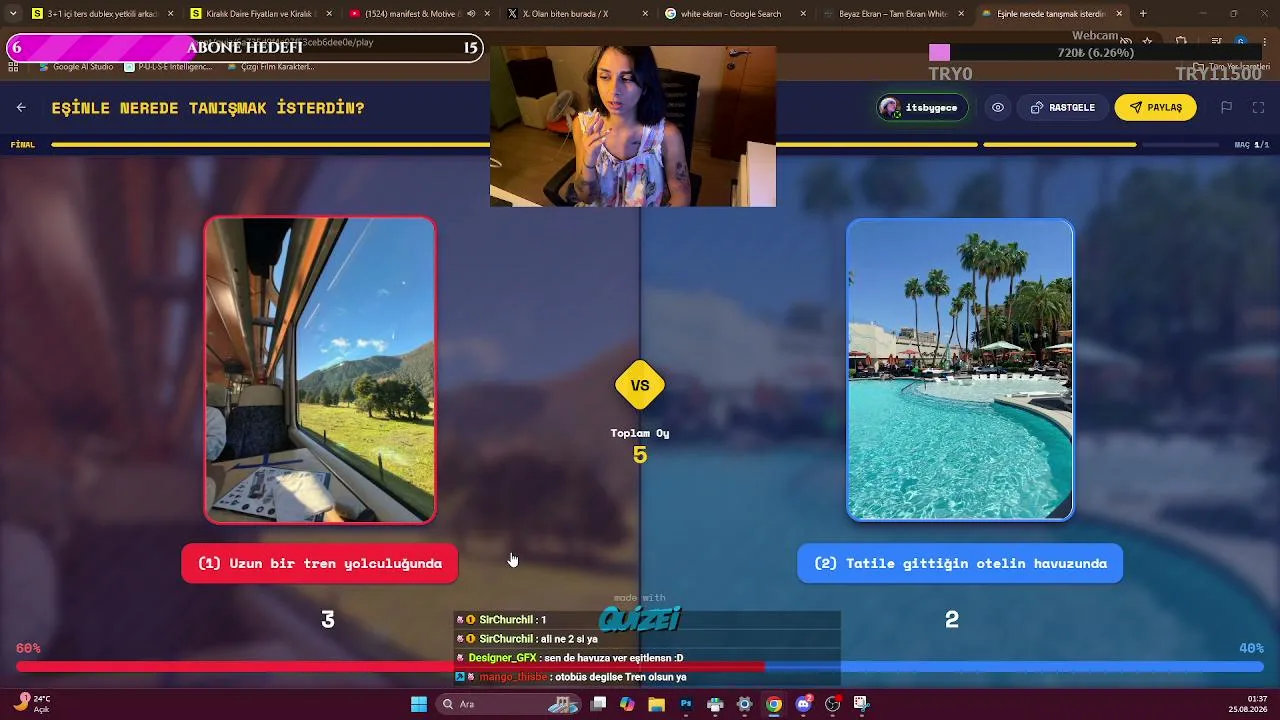This screenshot has height=720, width=1280.
Task: Select the hotel pool photo card
Action: (x=960, y=370)
